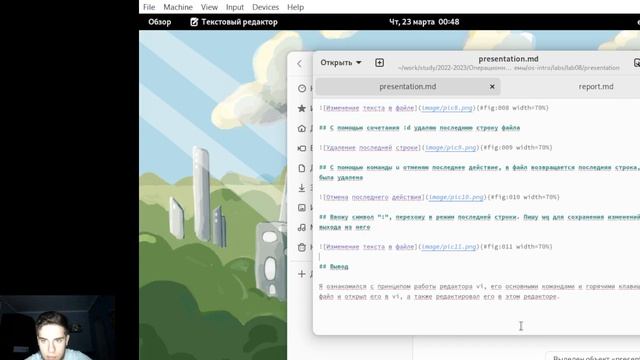Viewport: 640px width, 360px height.
Task: Click image/pic9.png link in Удаление последней строки line
Action: [x=451, y=148]
